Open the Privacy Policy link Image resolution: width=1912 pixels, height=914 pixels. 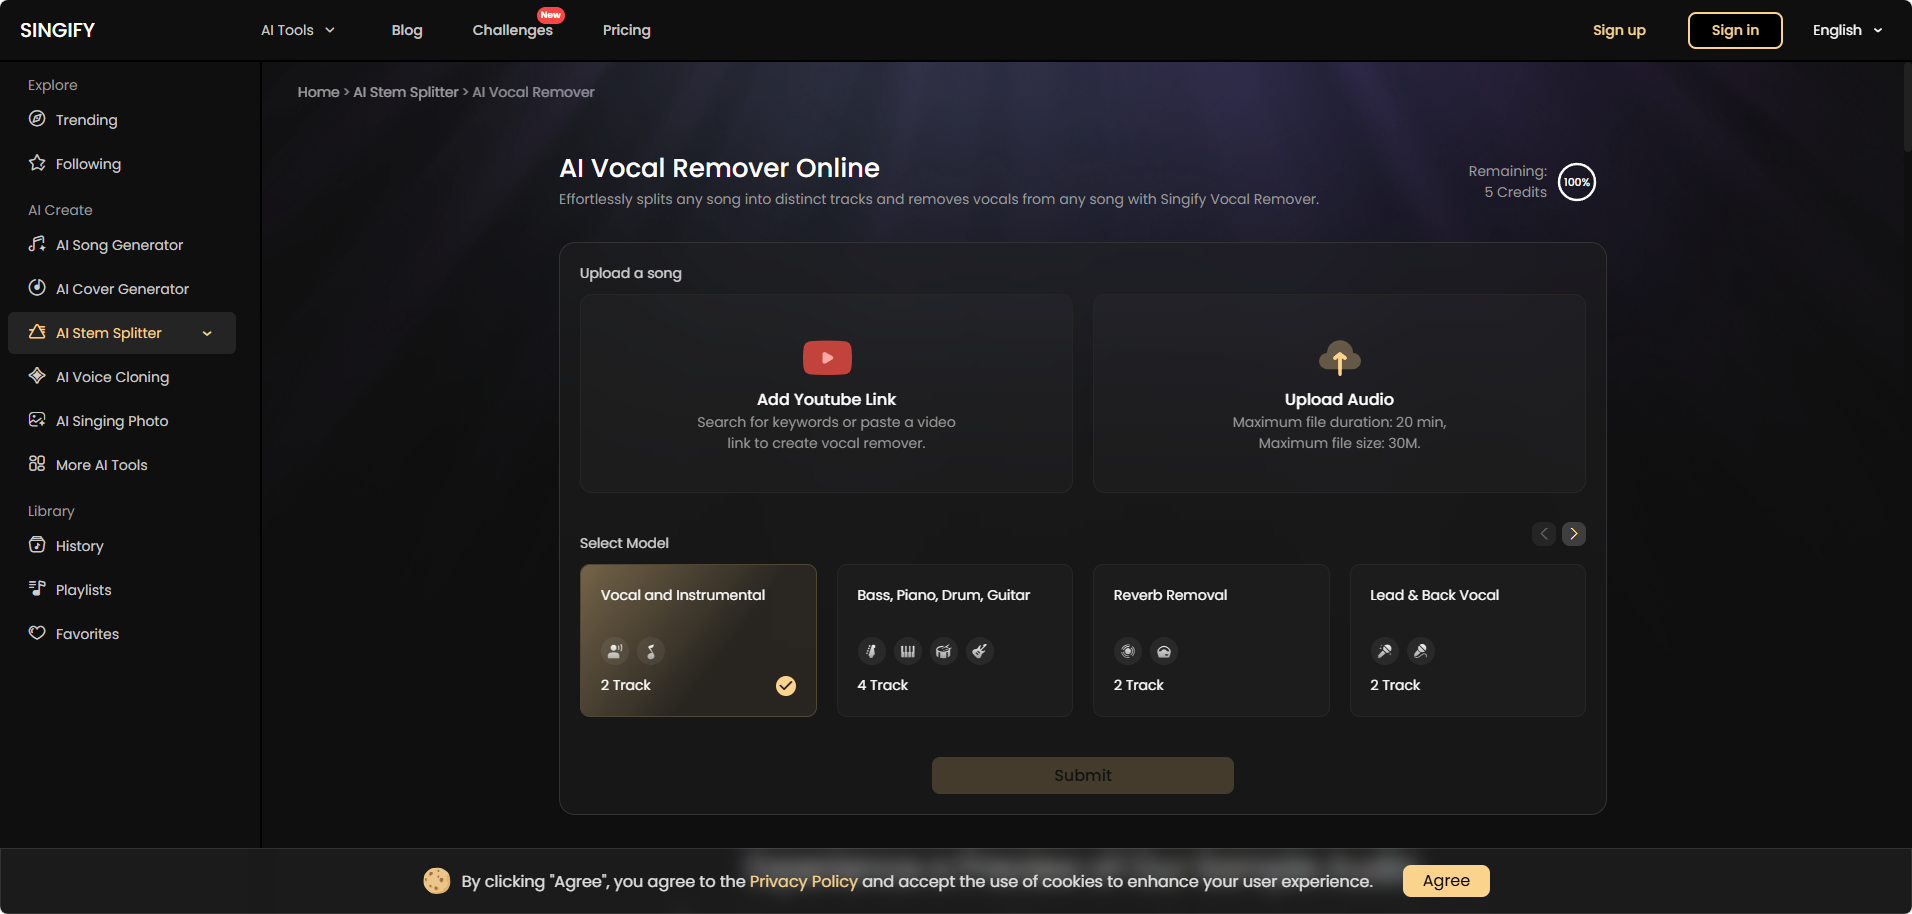click(x=804, y=881)
